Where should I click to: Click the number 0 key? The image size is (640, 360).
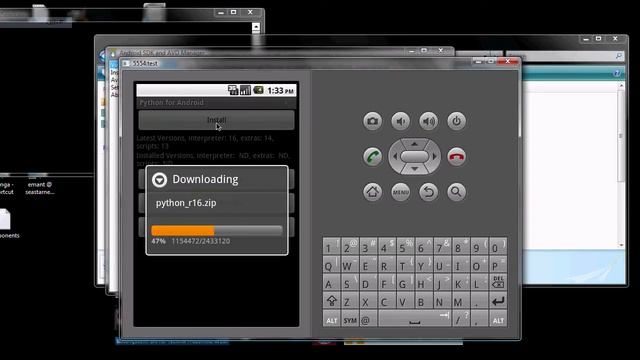pos(498,247)
